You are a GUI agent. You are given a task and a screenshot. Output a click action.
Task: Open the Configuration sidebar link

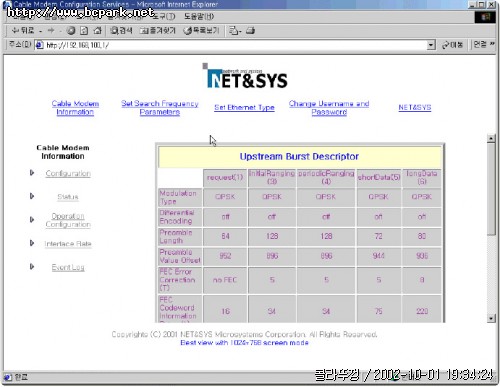pos(68,173)
